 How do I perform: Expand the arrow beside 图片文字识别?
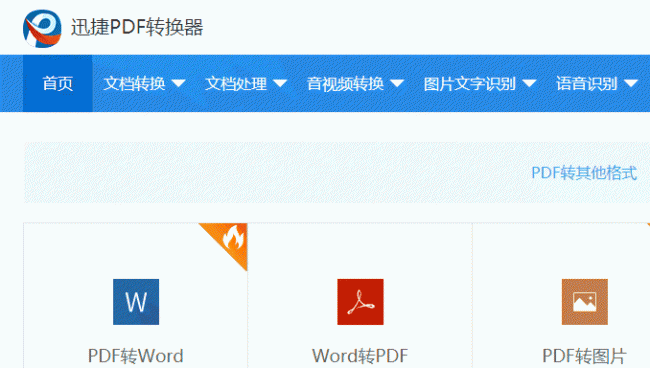[x=529, y=84]
